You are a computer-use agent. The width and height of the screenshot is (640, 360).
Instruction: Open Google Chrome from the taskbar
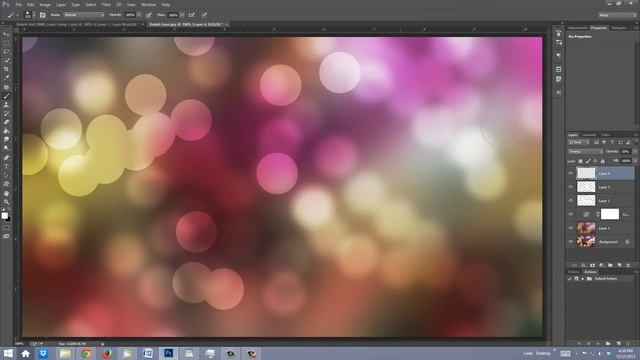click(x=86, y=353)
